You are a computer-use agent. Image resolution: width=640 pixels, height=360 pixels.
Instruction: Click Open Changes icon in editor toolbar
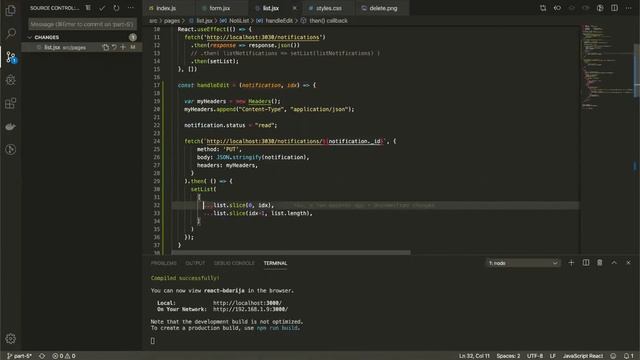[543, 8]
